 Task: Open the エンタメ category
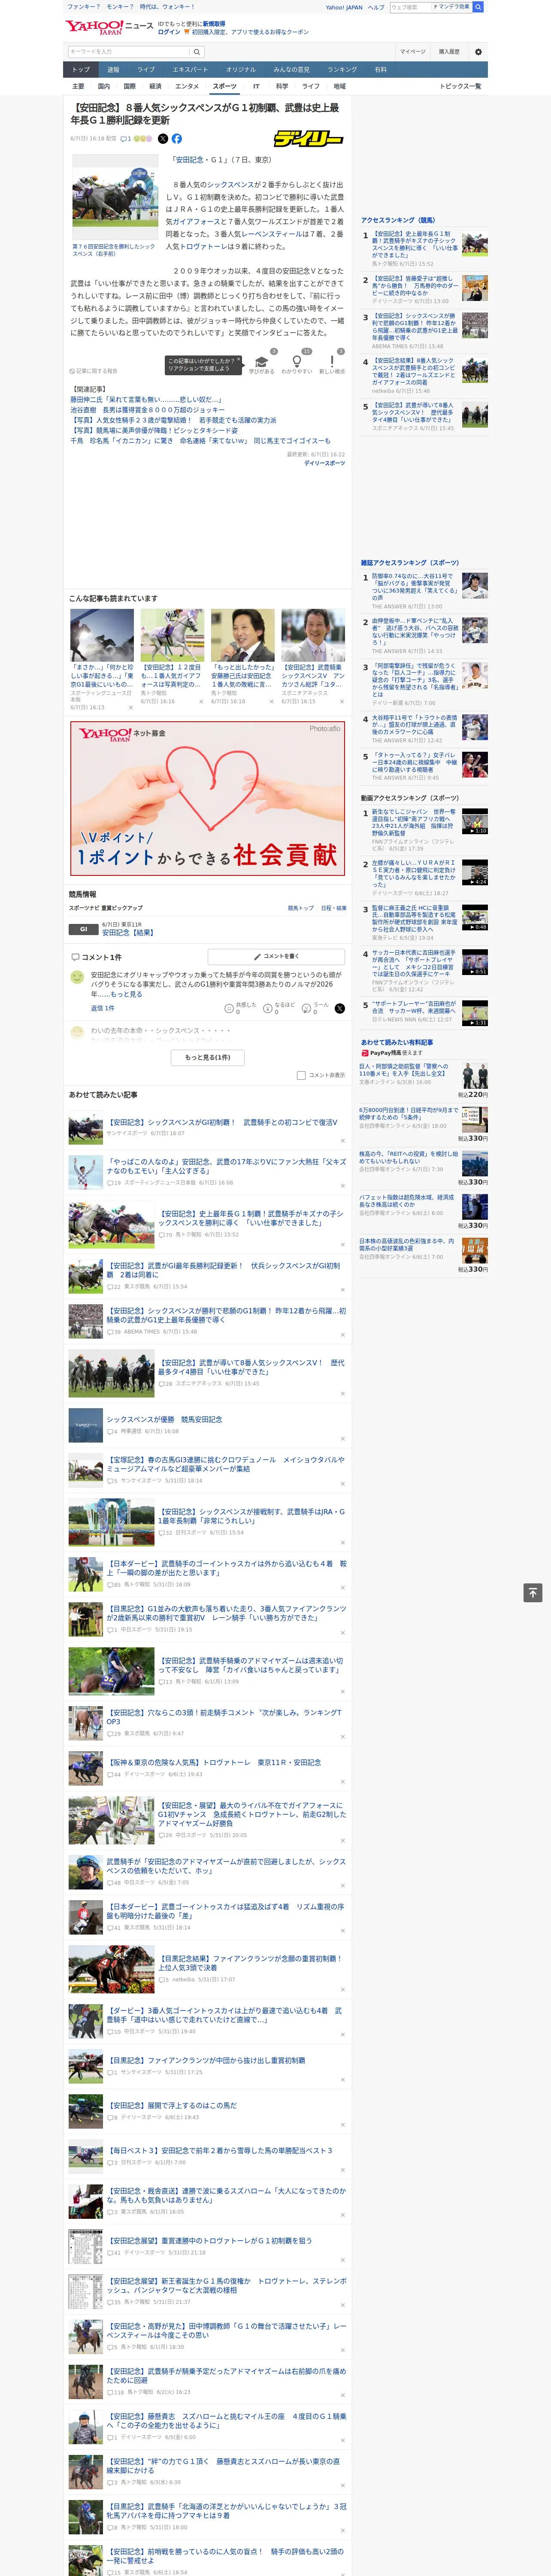(x=187, y=86)
